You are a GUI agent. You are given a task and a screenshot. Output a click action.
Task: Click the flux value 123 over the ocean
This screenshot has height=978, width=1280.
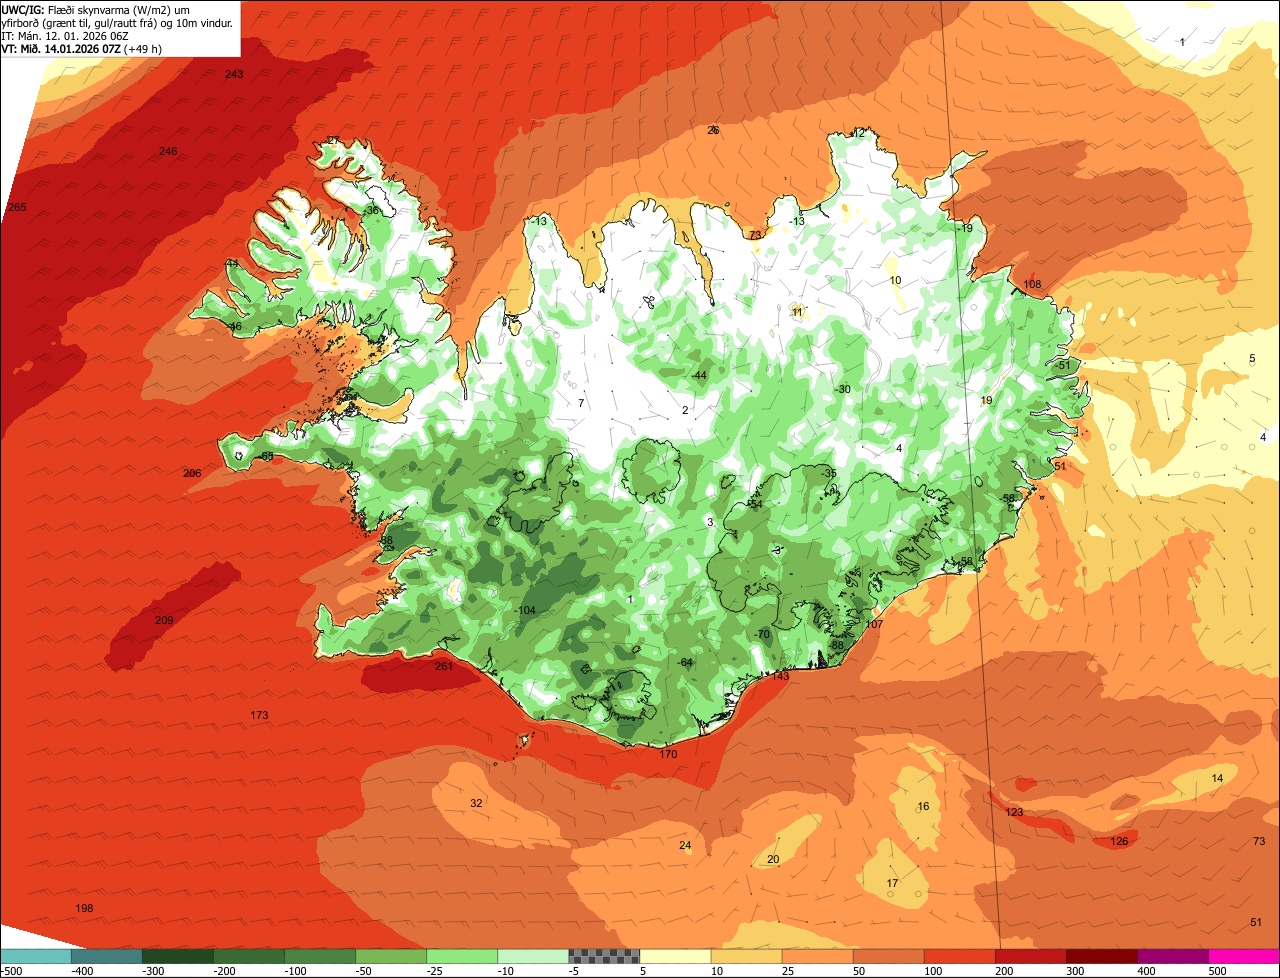click(x=1014, y=812)
